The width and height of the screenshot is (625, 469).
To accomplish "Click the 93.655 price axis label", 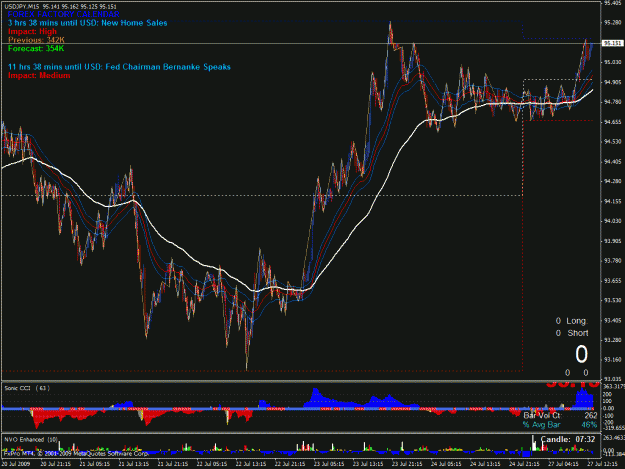I will (613, 281).
